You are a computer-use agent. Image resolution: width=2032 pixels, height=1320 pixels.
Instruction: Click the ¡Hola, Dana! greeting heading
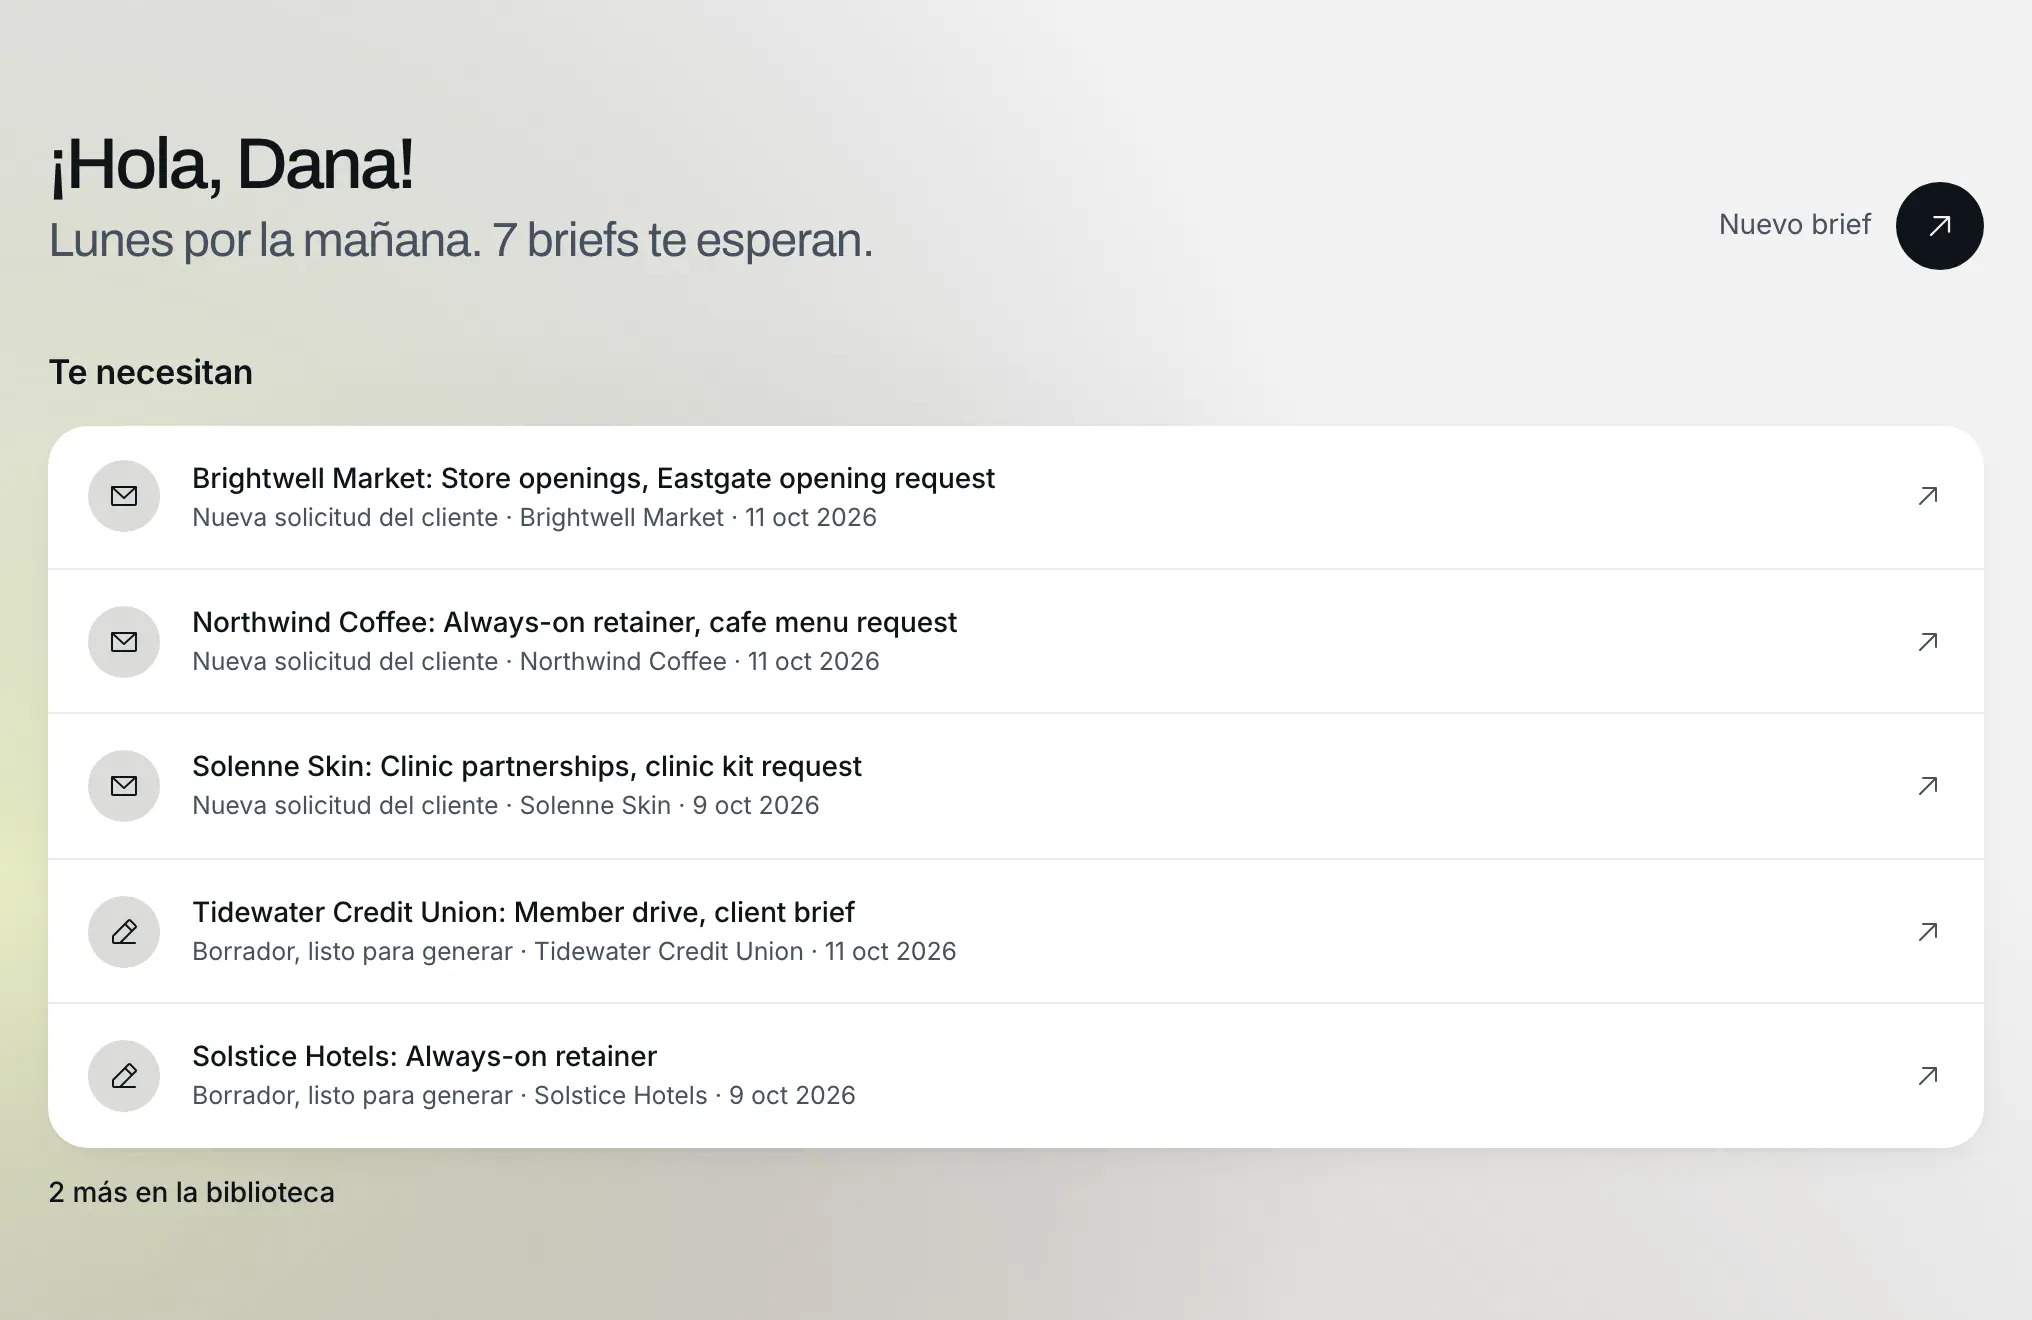pos(231,165)
